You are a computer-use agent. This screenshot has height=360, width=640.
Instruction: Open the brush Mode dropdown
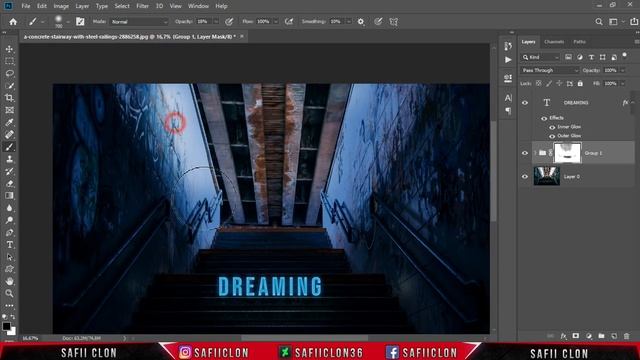[139, 22]
